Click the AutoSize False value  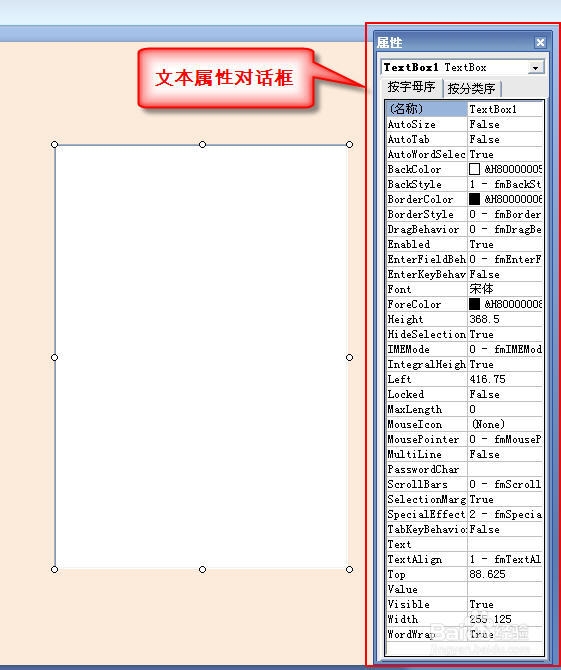pyautogui.click(x=484, y=124)
